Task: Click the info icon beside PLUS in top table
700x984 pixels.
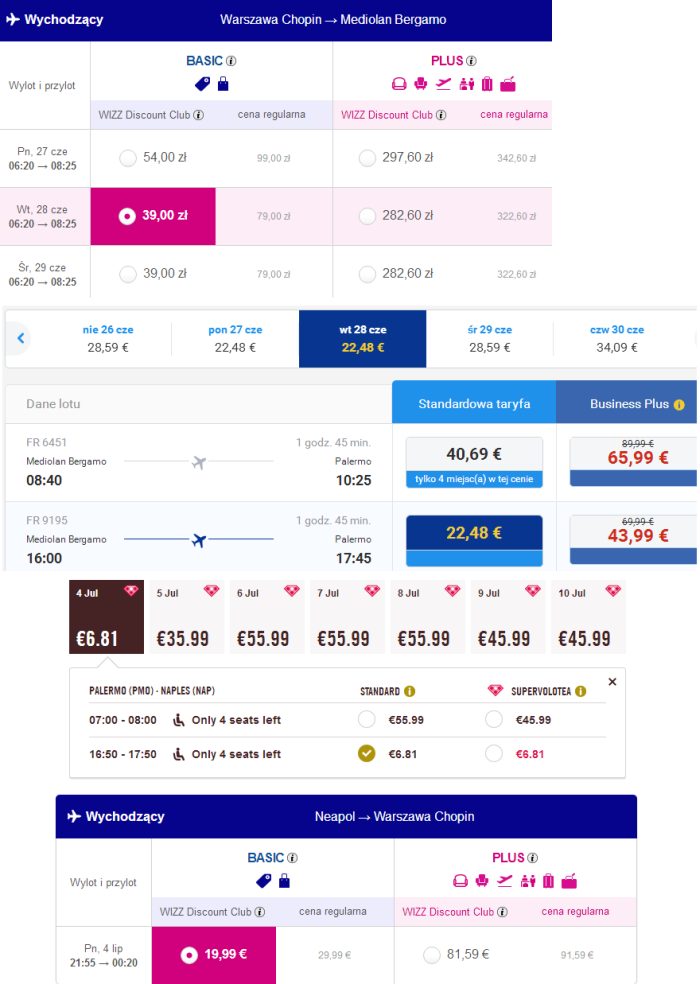Action: click(471, 61)
